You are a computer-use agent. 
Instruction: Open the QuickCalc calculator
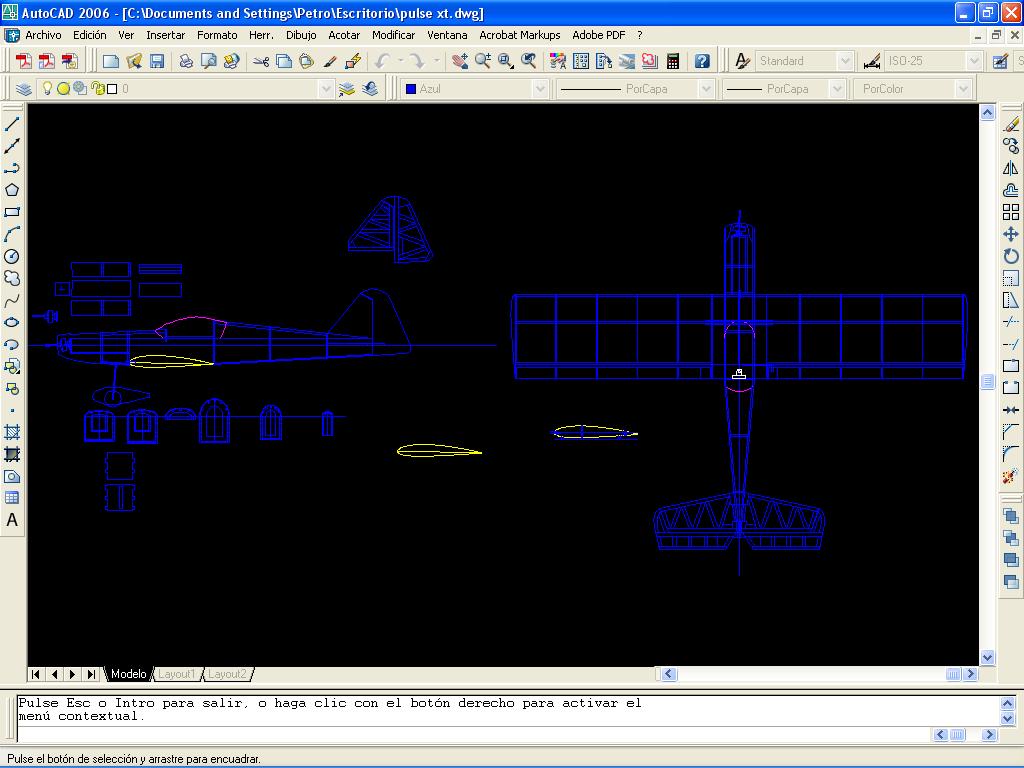(x=673, y=61)
